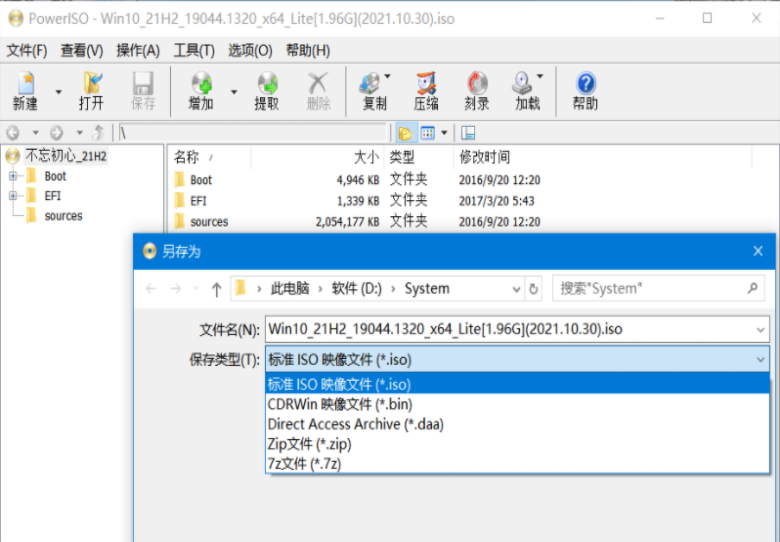Click the dialog forward arrow

(x=176, y=288)
